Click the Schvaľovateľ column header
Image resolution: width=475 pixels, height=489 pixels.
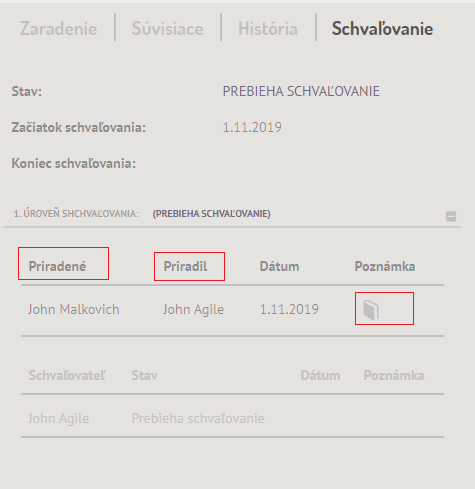[x=67, y=375]
